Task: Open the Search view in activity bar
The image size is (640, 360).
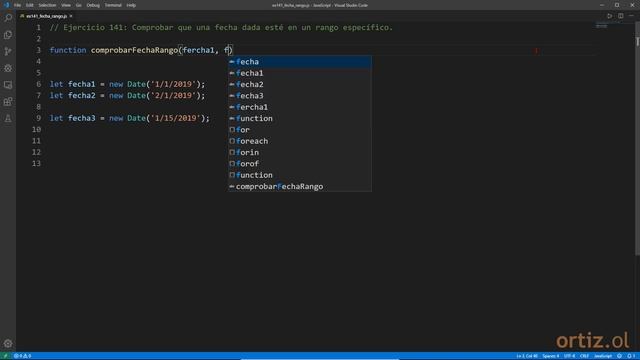Action: 8,18
